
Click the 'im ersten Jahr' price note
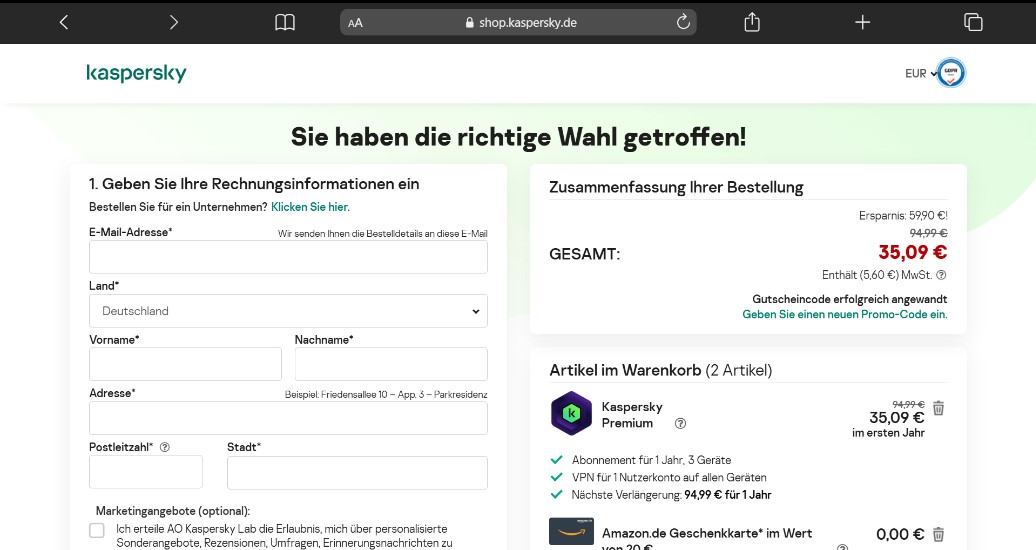pos(888,433)
